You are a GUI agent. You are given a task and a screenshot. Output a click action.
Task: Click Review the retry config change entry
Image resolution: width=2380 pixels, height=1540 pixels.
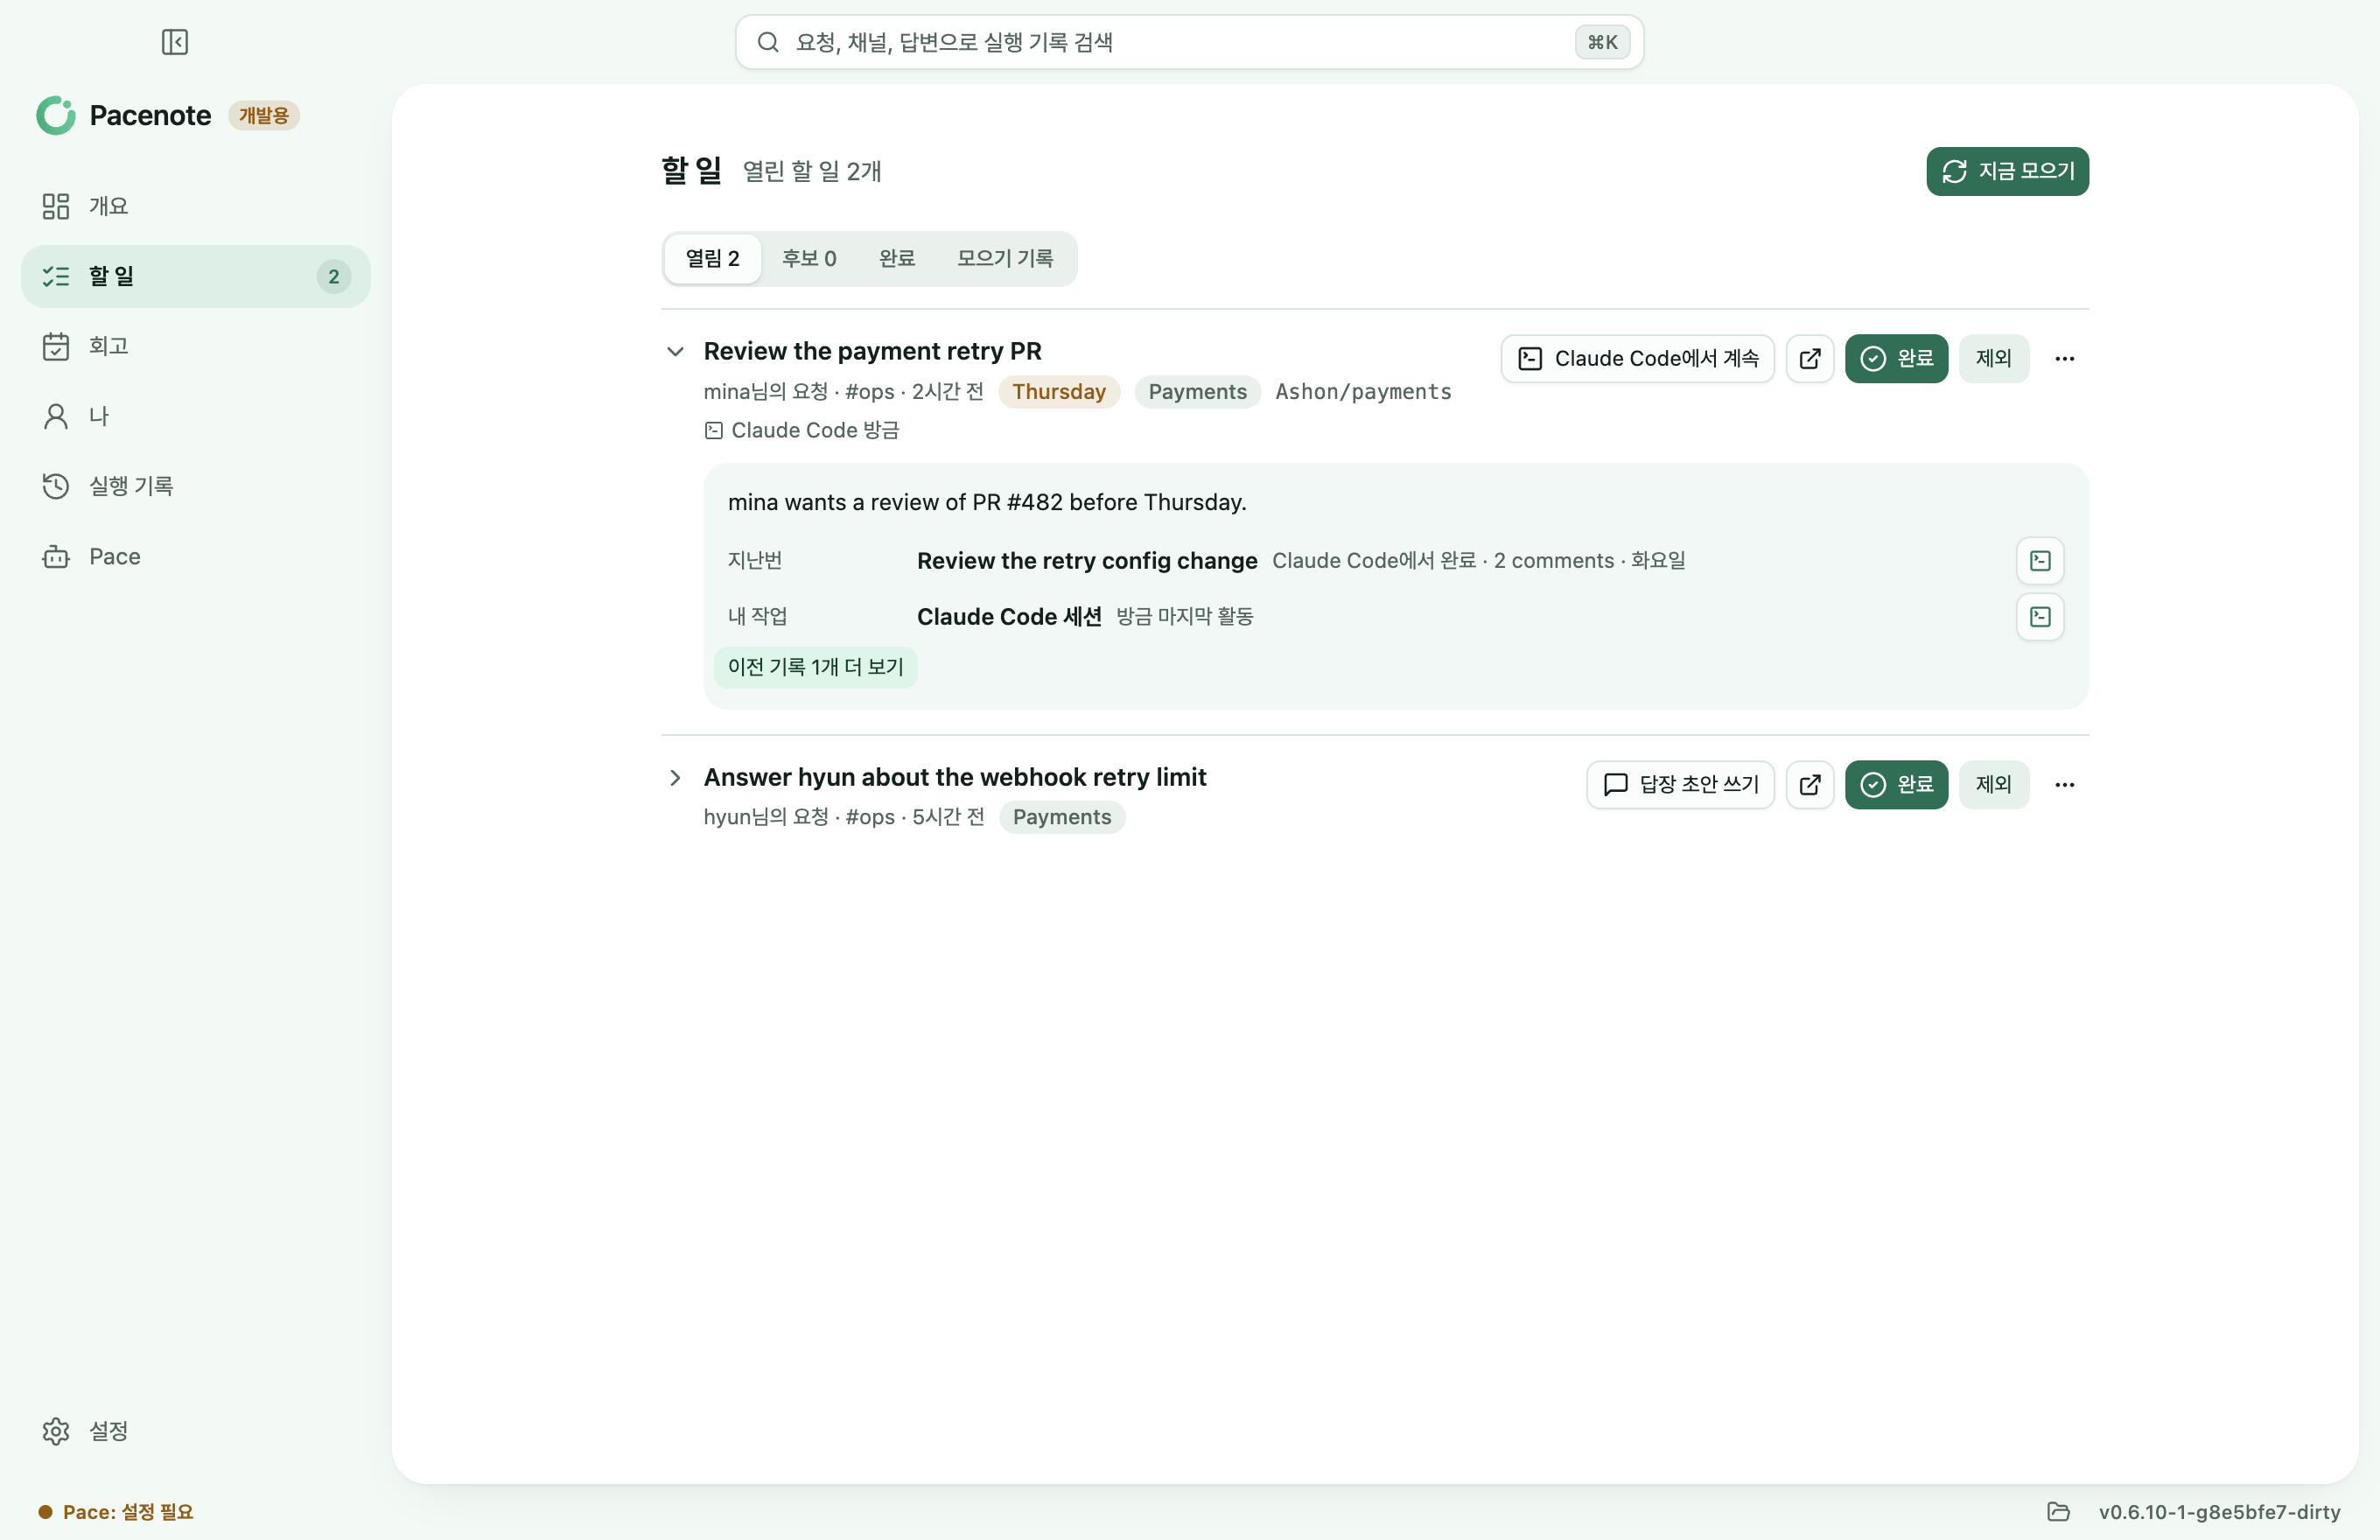pos(1087,561)
